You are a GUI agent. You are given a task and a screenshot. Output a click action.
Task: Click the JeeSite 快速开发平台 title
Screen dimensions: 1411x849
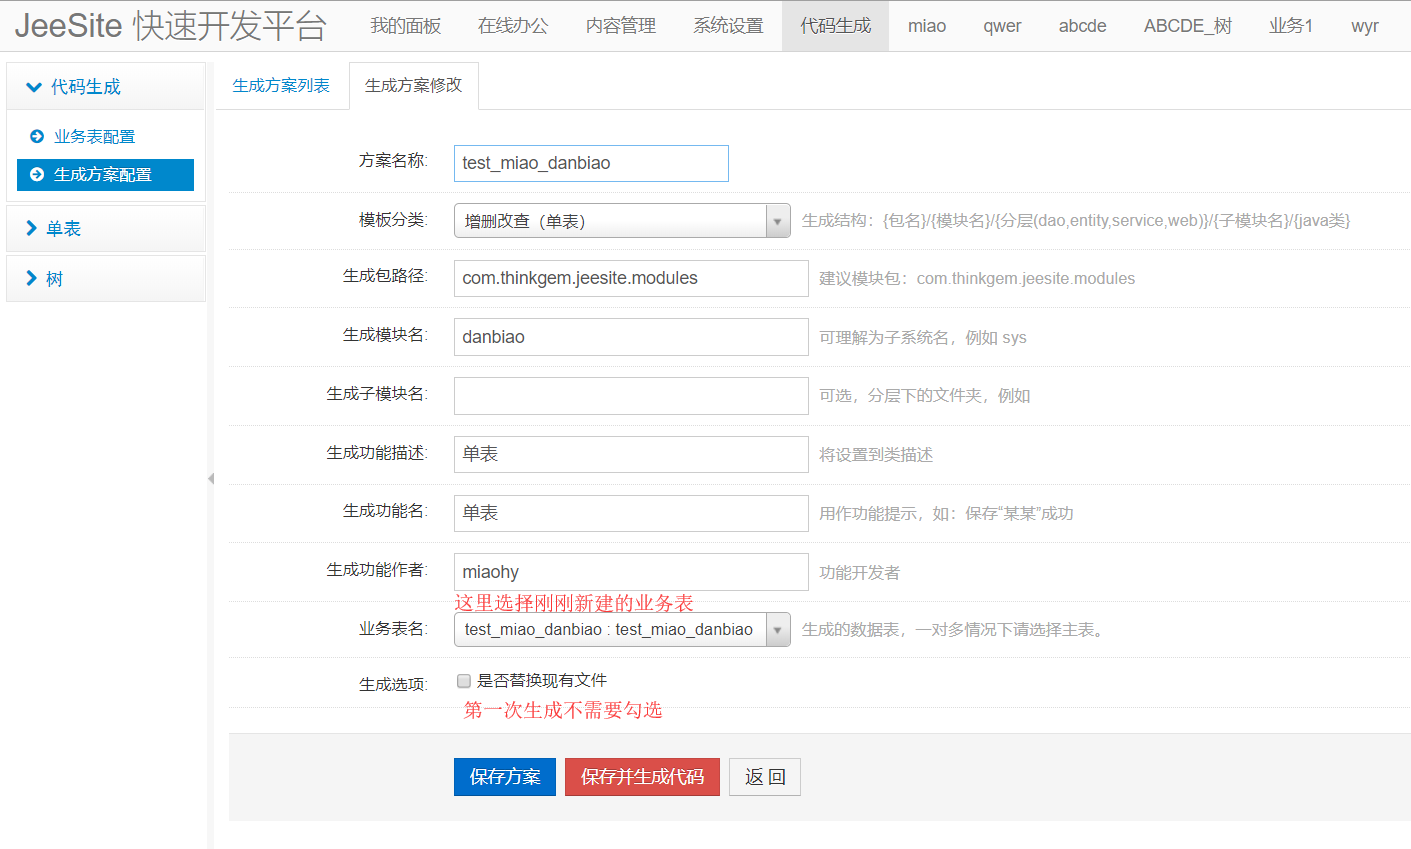click(x=171, y=26)
